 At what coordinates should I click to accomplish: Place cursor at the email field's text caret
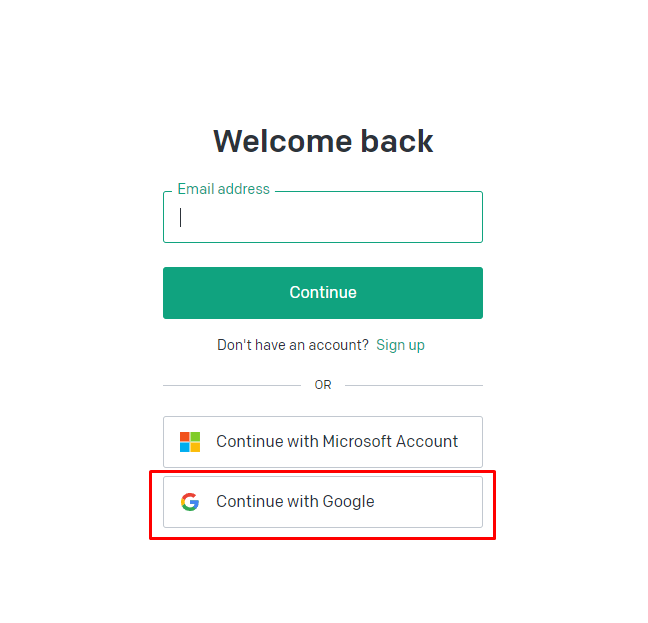click(181, 218)
